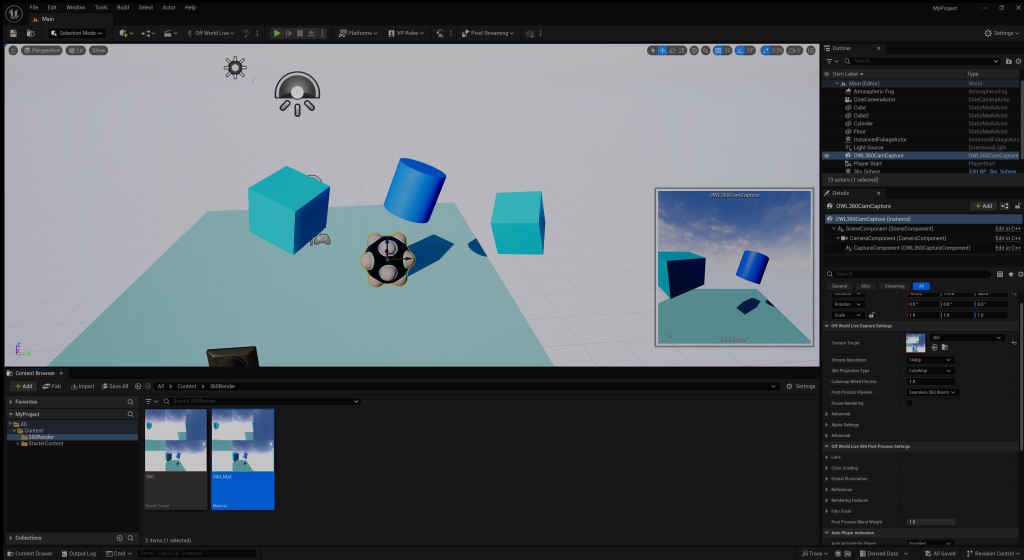Open the 360 Projection Type dropdown

click(930, 371)
